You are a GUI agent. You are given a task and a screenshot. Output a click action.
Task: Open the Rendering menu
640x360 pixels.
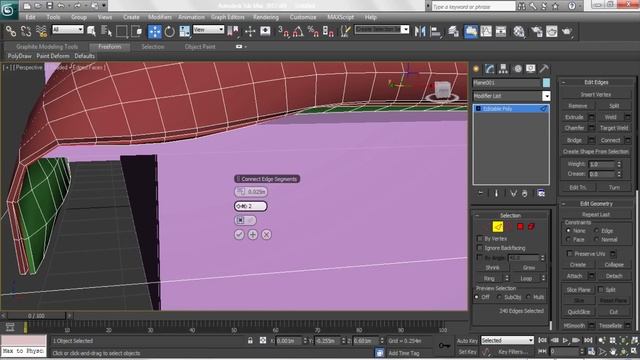click(x=266, y=17)
